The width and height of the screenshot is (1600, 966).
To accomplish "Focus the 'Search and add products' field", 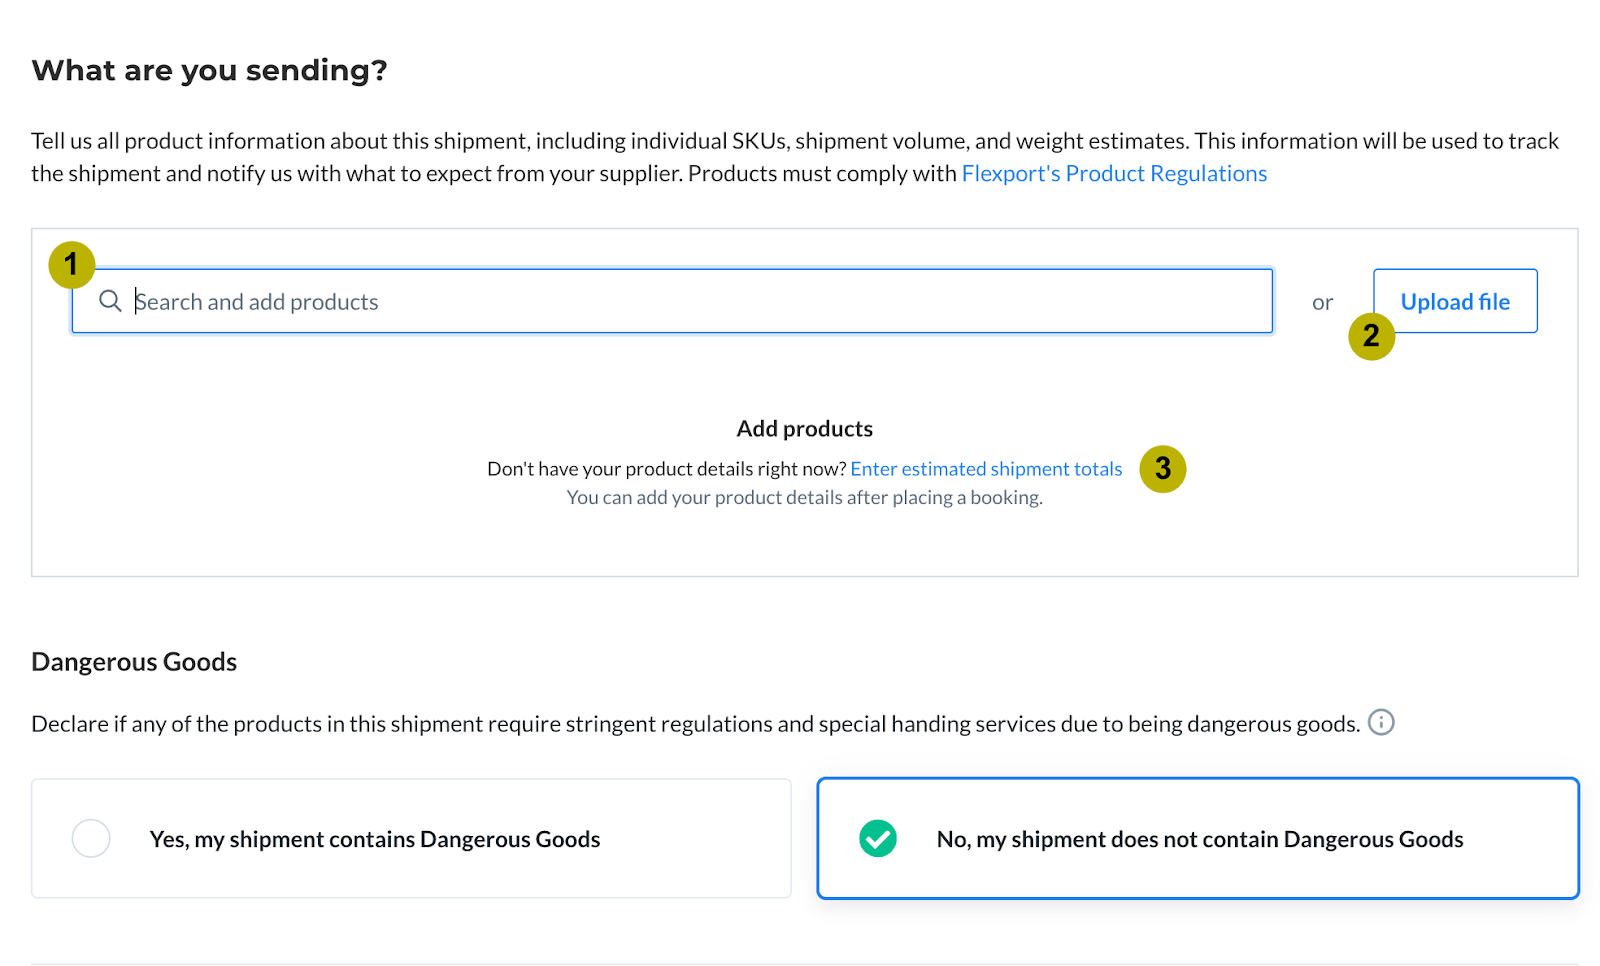I will (672, 301).
